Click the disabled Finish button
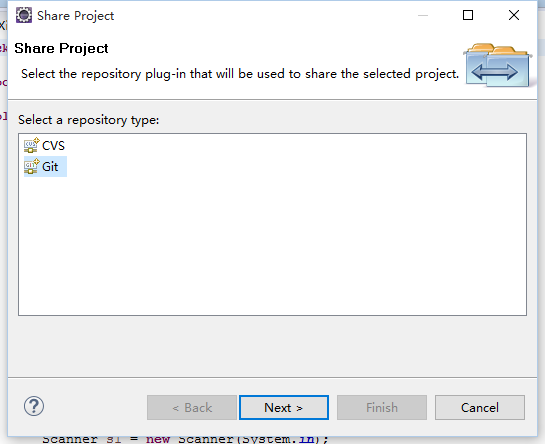 tap(382, 407)
